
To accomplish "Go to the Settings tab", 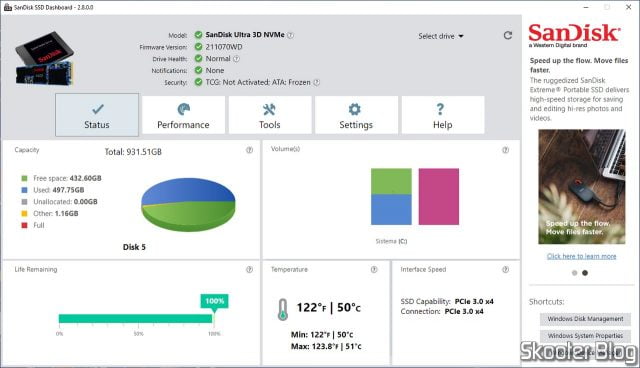I will [x=356, y=115].
